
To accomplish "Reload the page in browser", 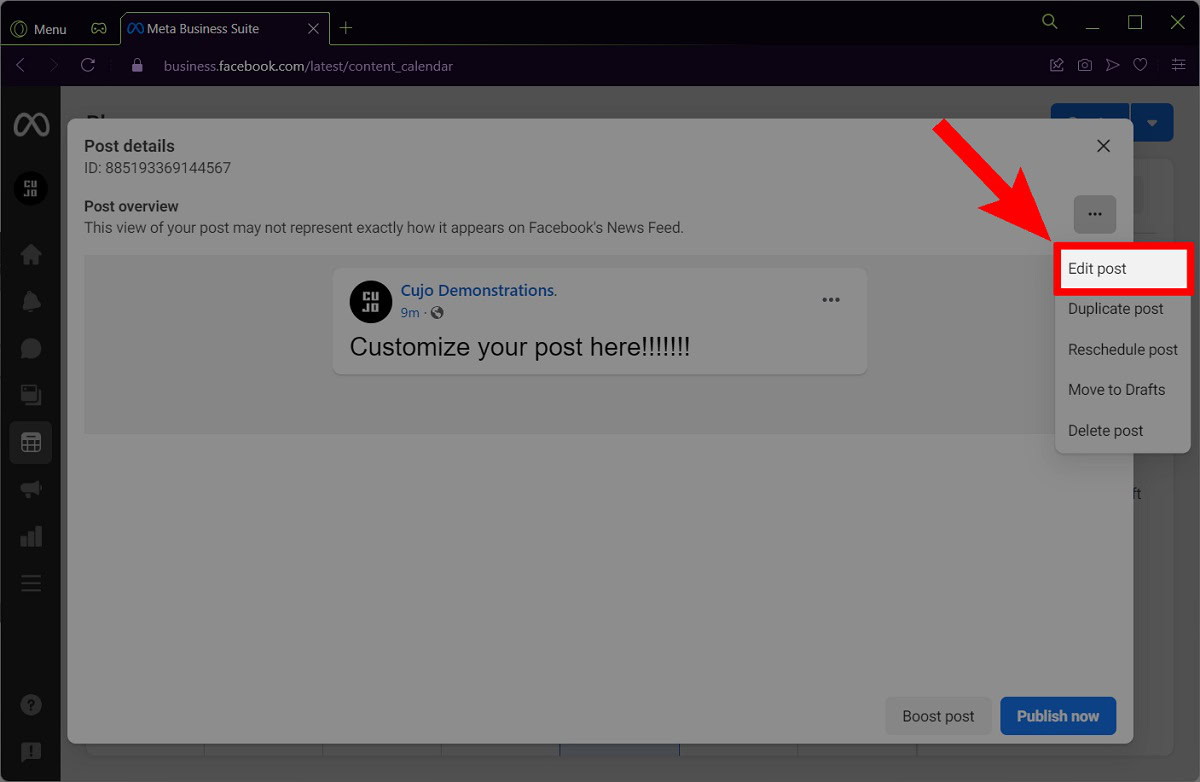I will 88,65.
